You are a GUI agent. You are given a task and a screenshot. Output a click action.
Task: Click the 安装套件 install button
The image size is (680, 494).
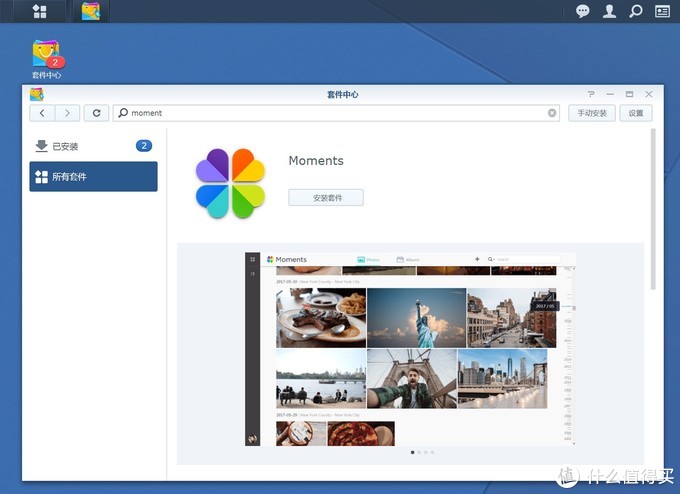pos(326,198)
